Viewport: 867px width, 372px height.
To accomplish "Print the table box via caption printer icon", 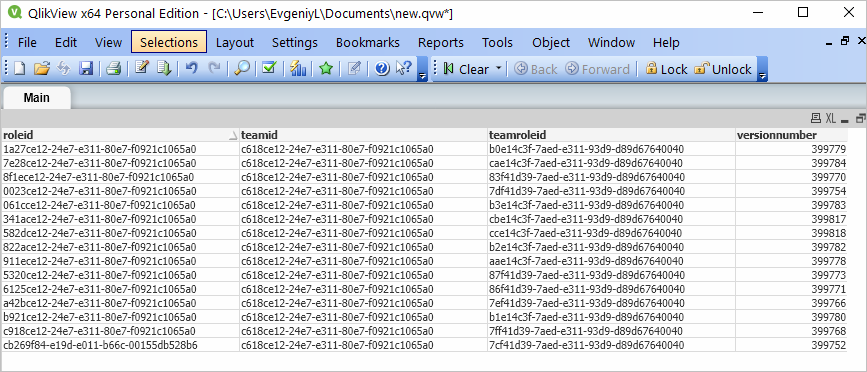I will click(816, 118).
